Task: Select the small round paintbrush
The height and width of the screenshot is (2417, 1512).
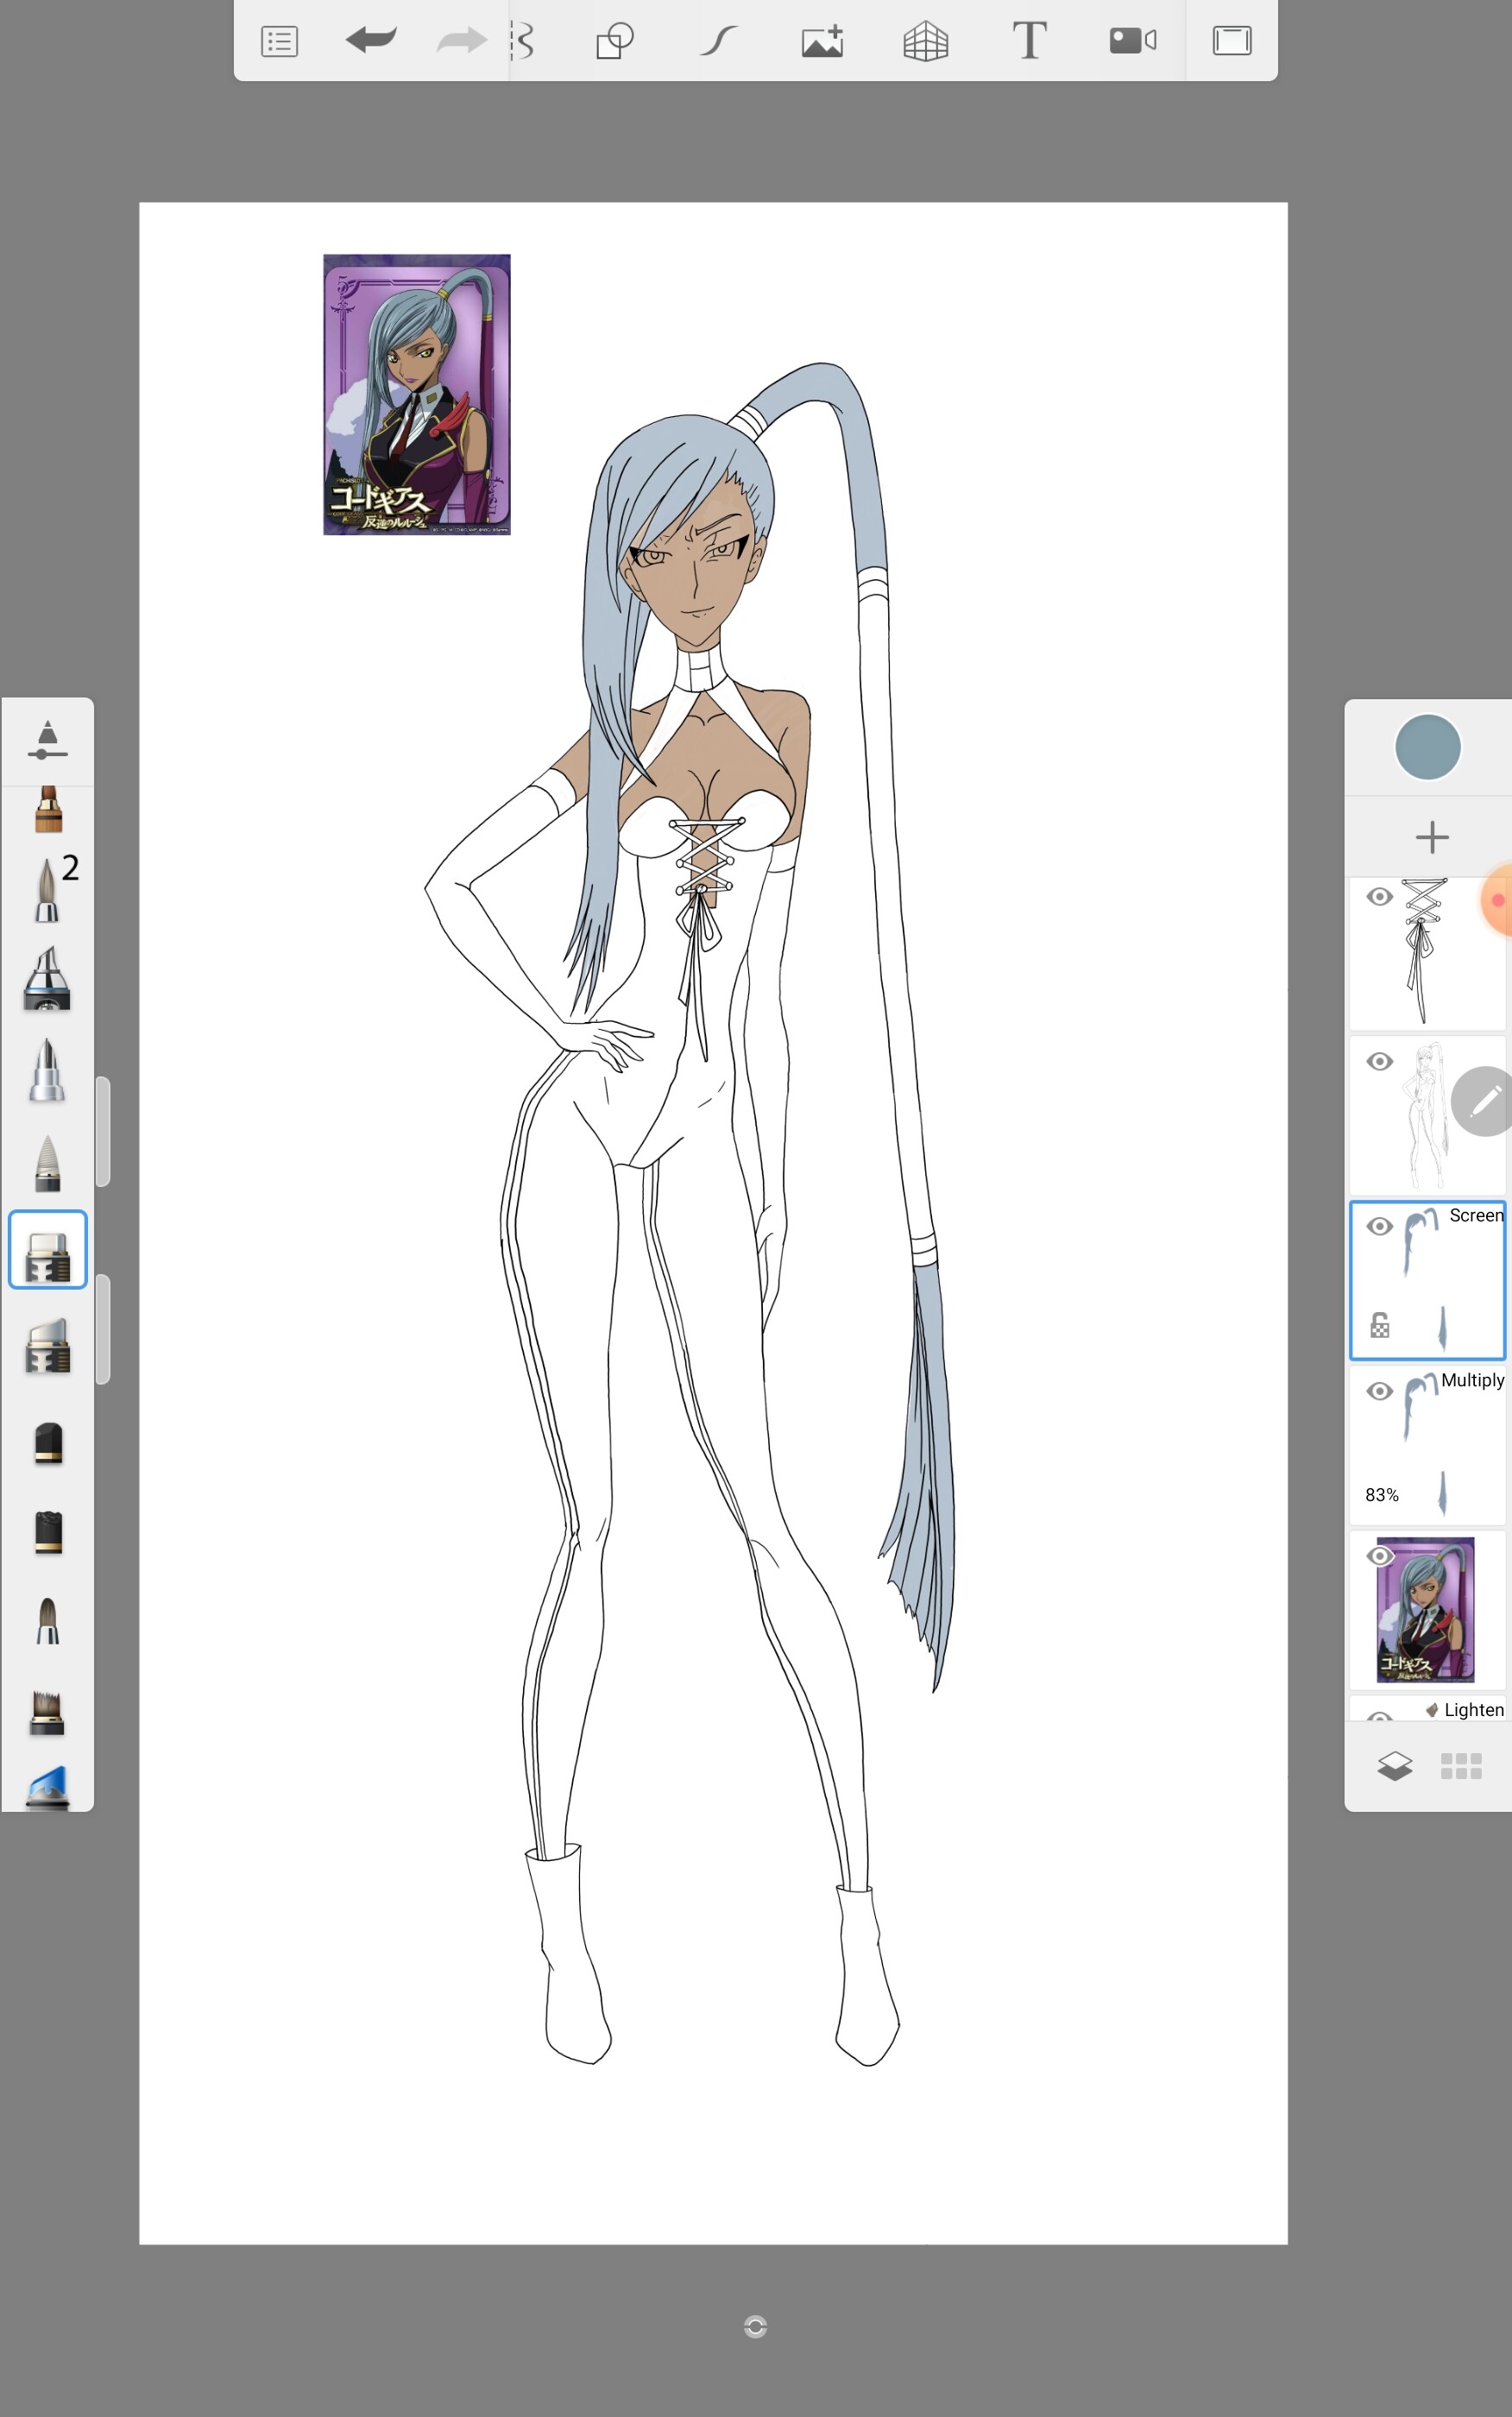Action: pos(47,1621)
